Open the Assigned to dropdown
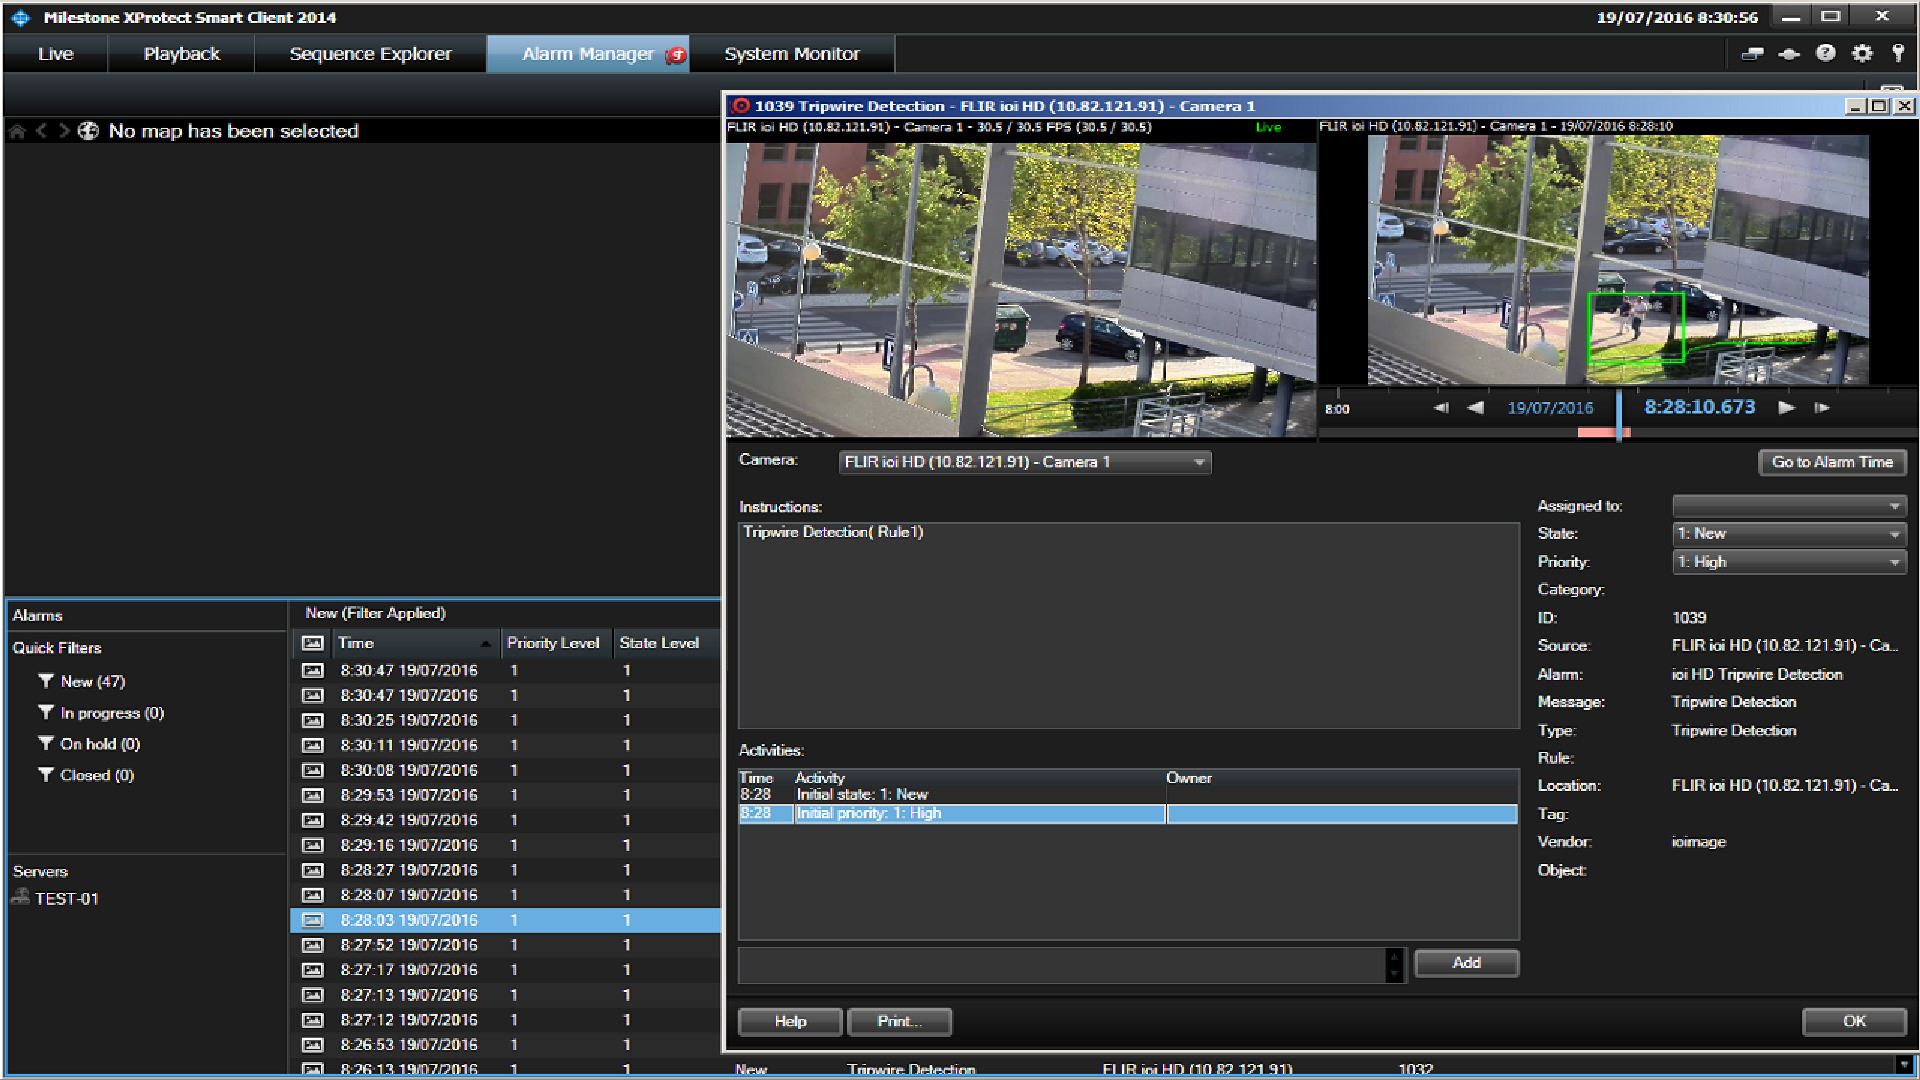This screenshot has width=1920, height=1080. pyautogui.click(x=1789, y=506)
